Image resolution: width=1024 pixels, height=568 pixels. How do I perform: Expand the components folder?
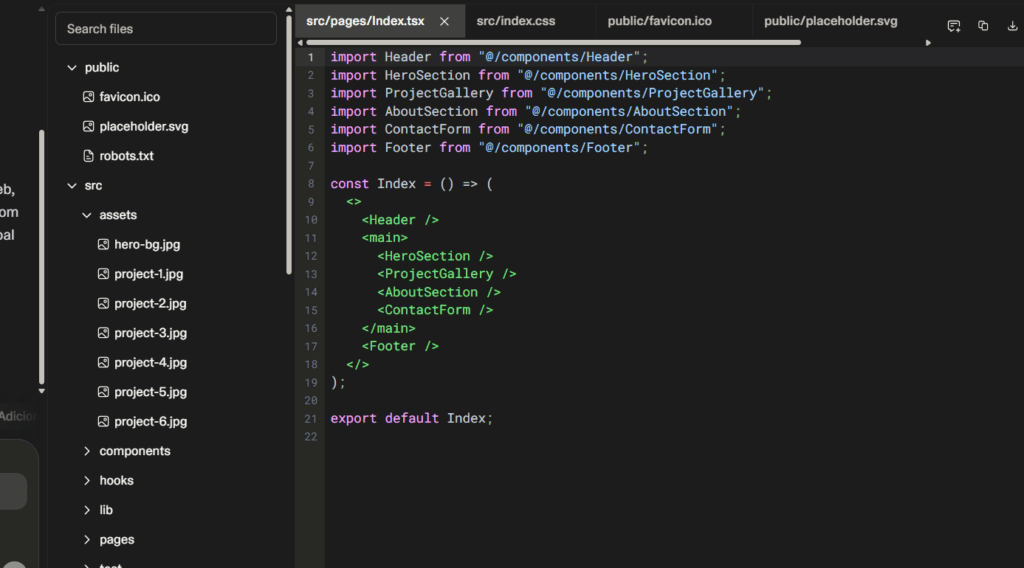87,451
